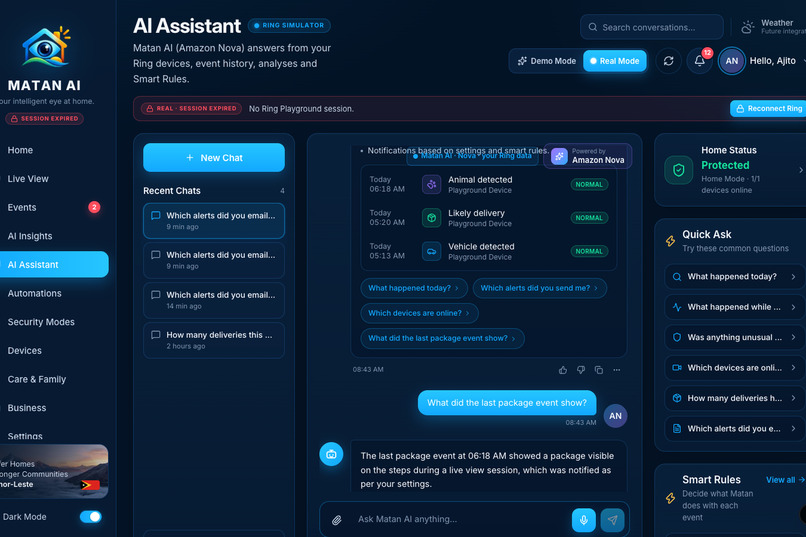Click the Vehicle detected car icon
The image size is (806, 537).
coord(431,251)
